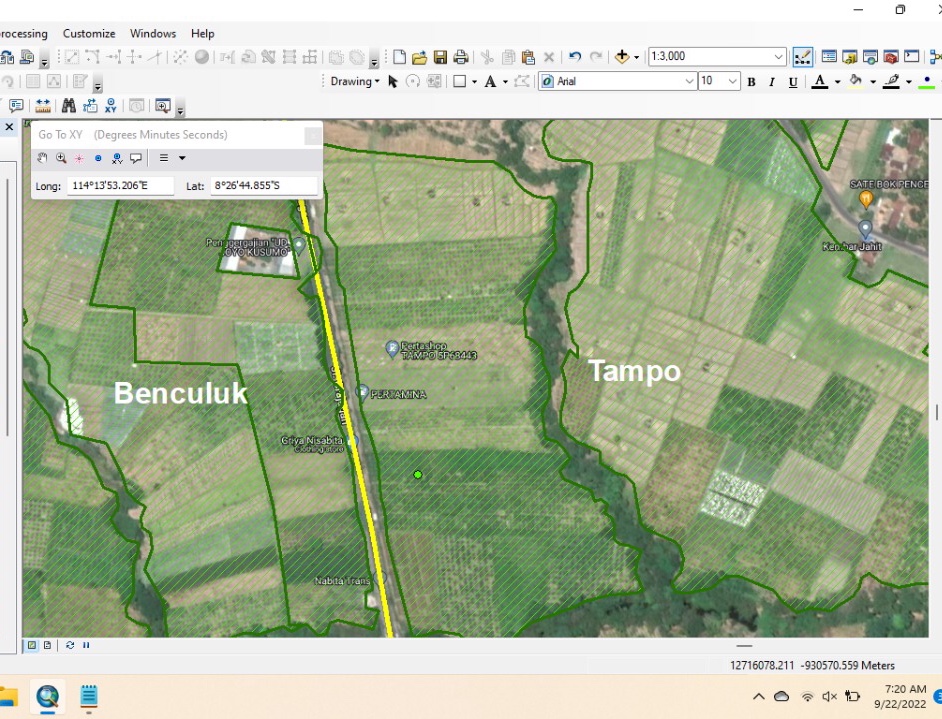Select the Measure ruler tool
Image resolution: width=942 pixels, height=719 pixels.
[x=43, y=106]
